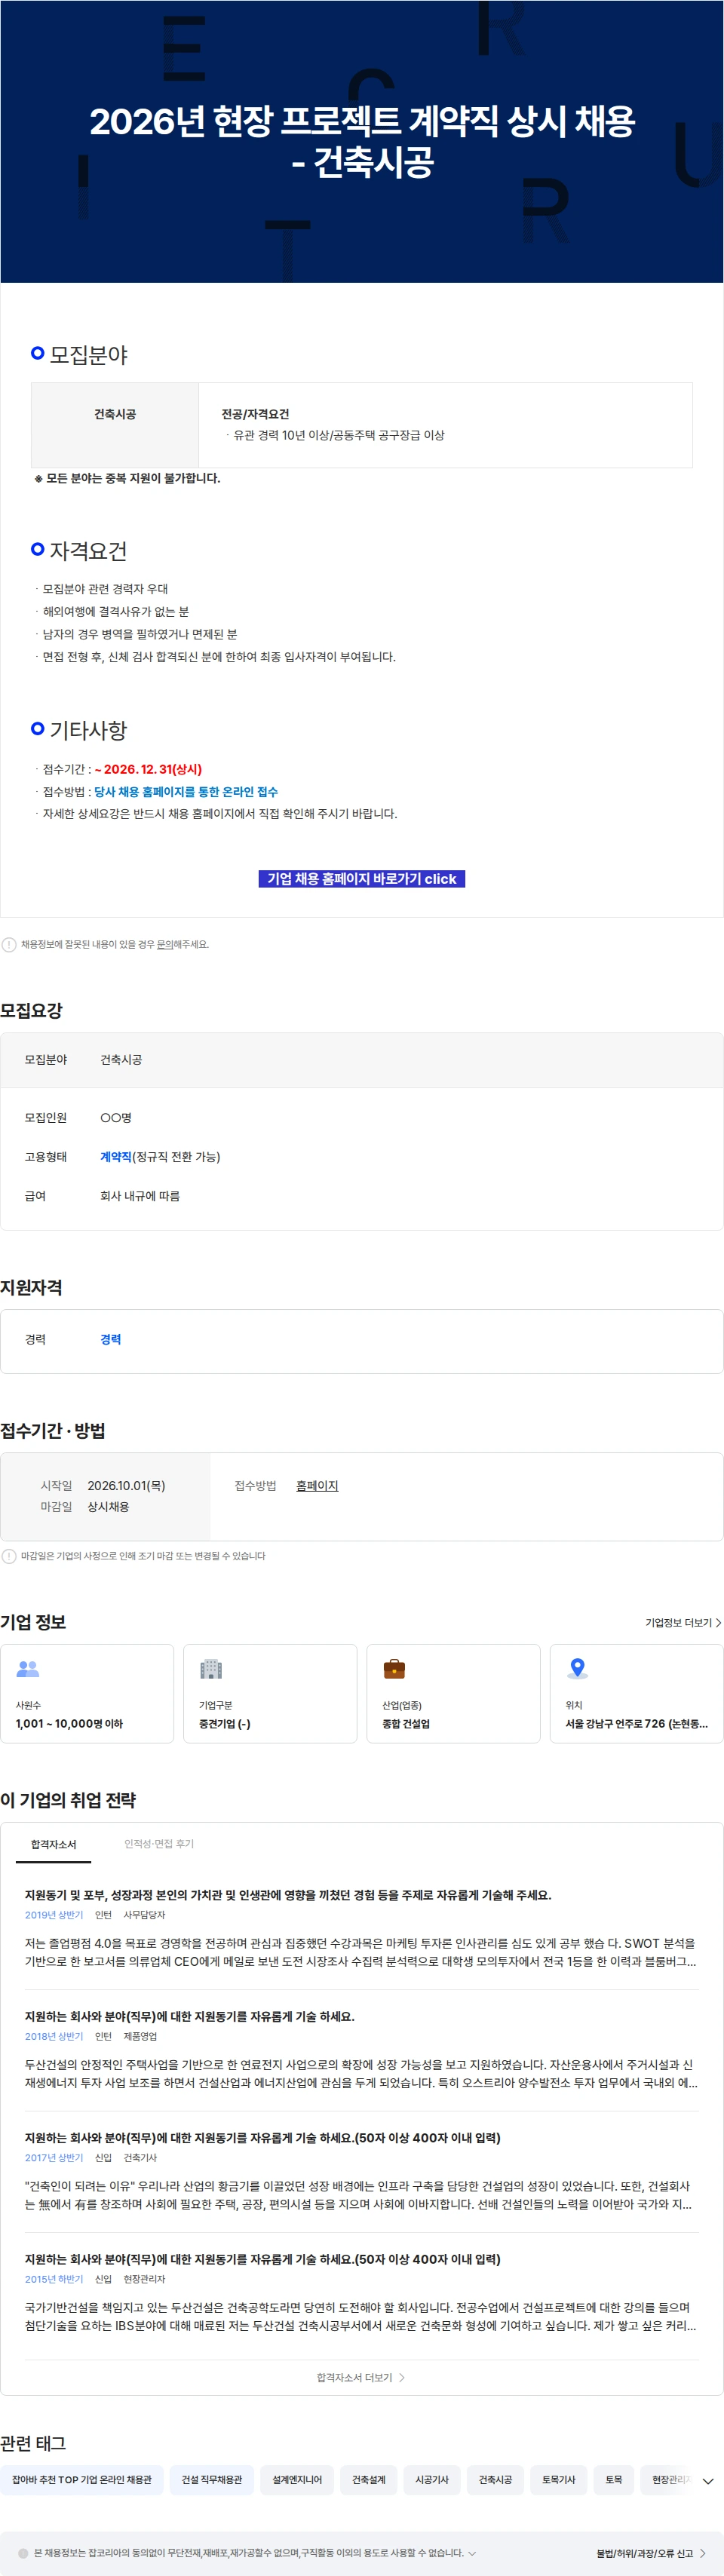Click the 기업구분 building icon
Screen dimensions: 724x2576
pos(211,1668)
